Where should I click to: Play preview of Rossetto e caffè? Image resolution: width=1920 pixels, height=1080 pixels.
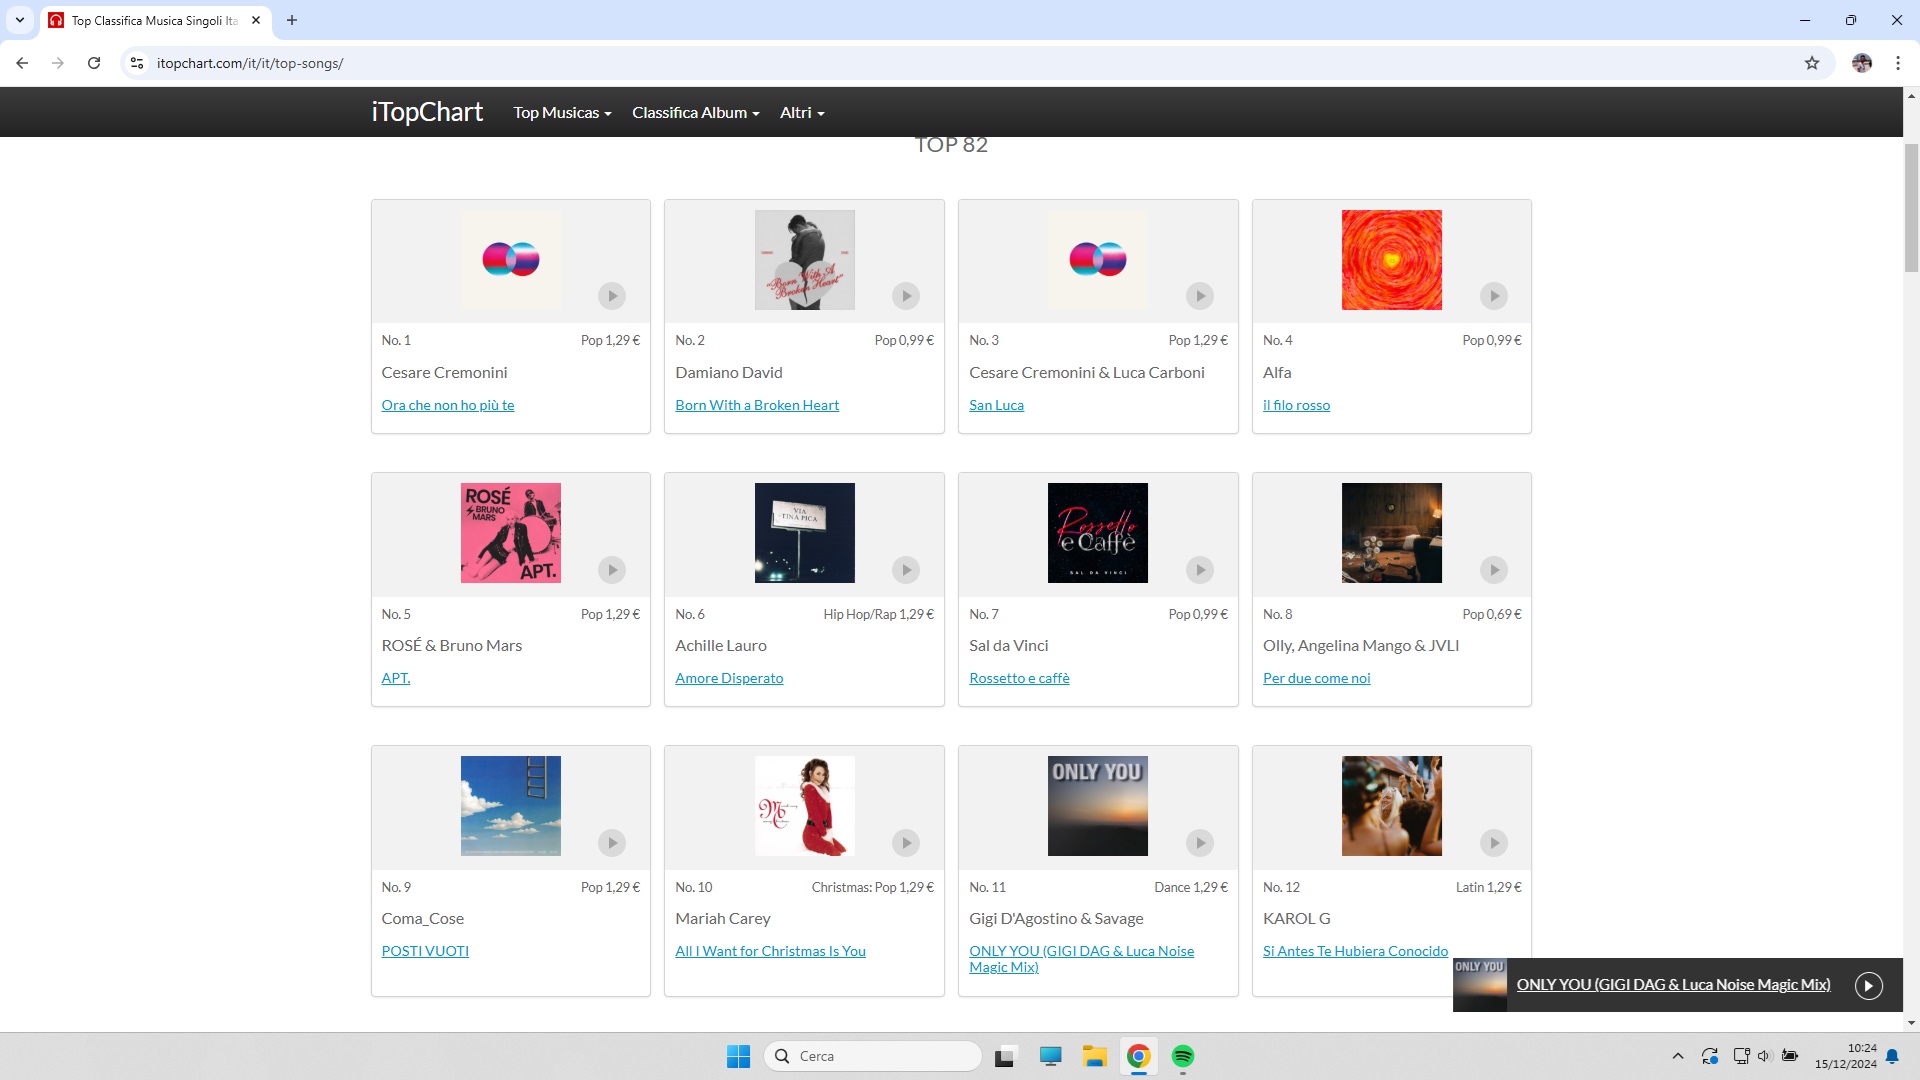[1200, 570]
